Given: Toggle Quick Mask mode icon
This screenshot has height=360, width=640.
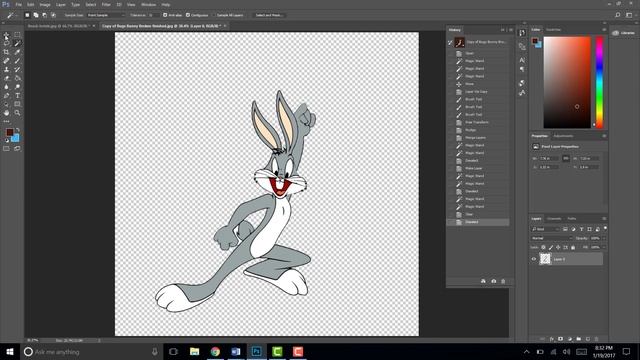Looking at the screenshot, I should (x=6, y=149).
